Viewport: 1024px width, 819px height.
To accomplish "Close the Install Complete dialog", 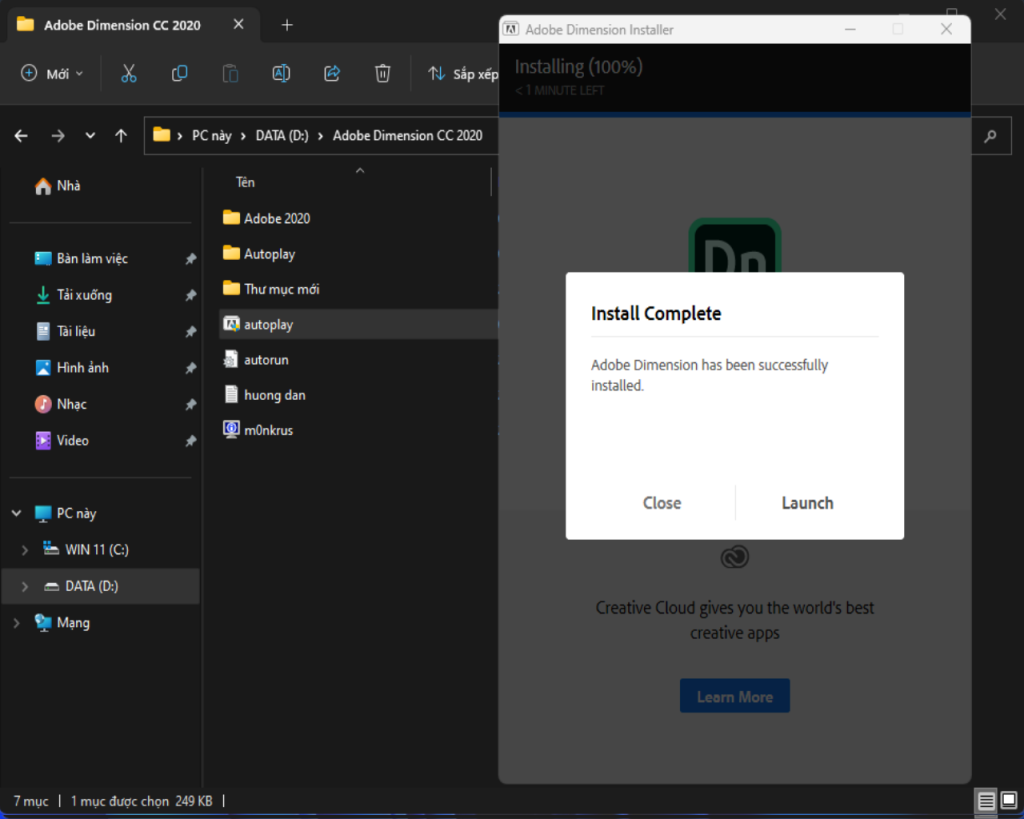I will (x=662, y=503).
